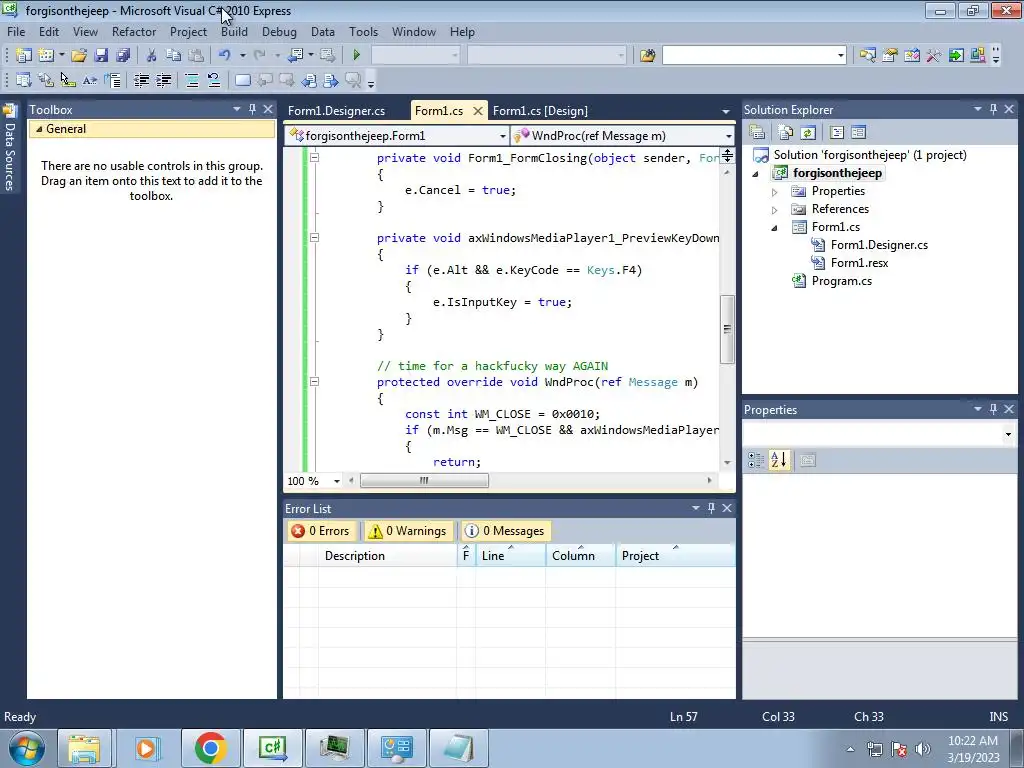The width and height of the screenshot is (1024, 768).
Task: Uncomment the selected lines icon
Action: (x=214, y=80)
